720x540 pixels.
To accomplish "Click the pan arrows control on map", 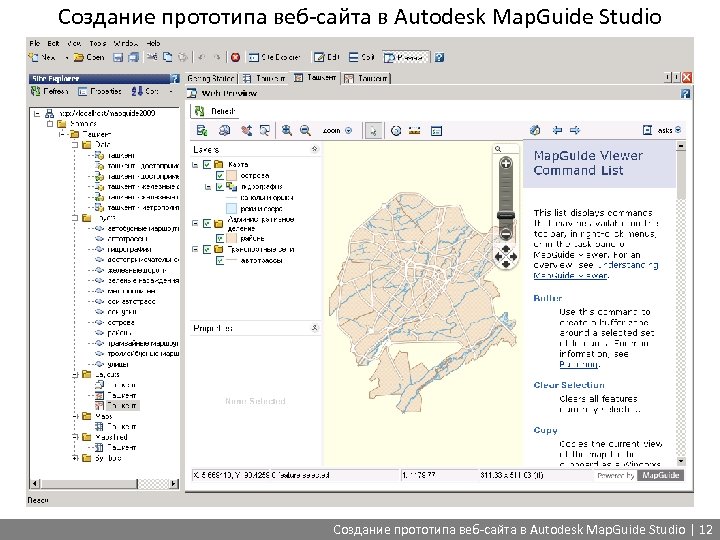I will click(x=506, y=256).
